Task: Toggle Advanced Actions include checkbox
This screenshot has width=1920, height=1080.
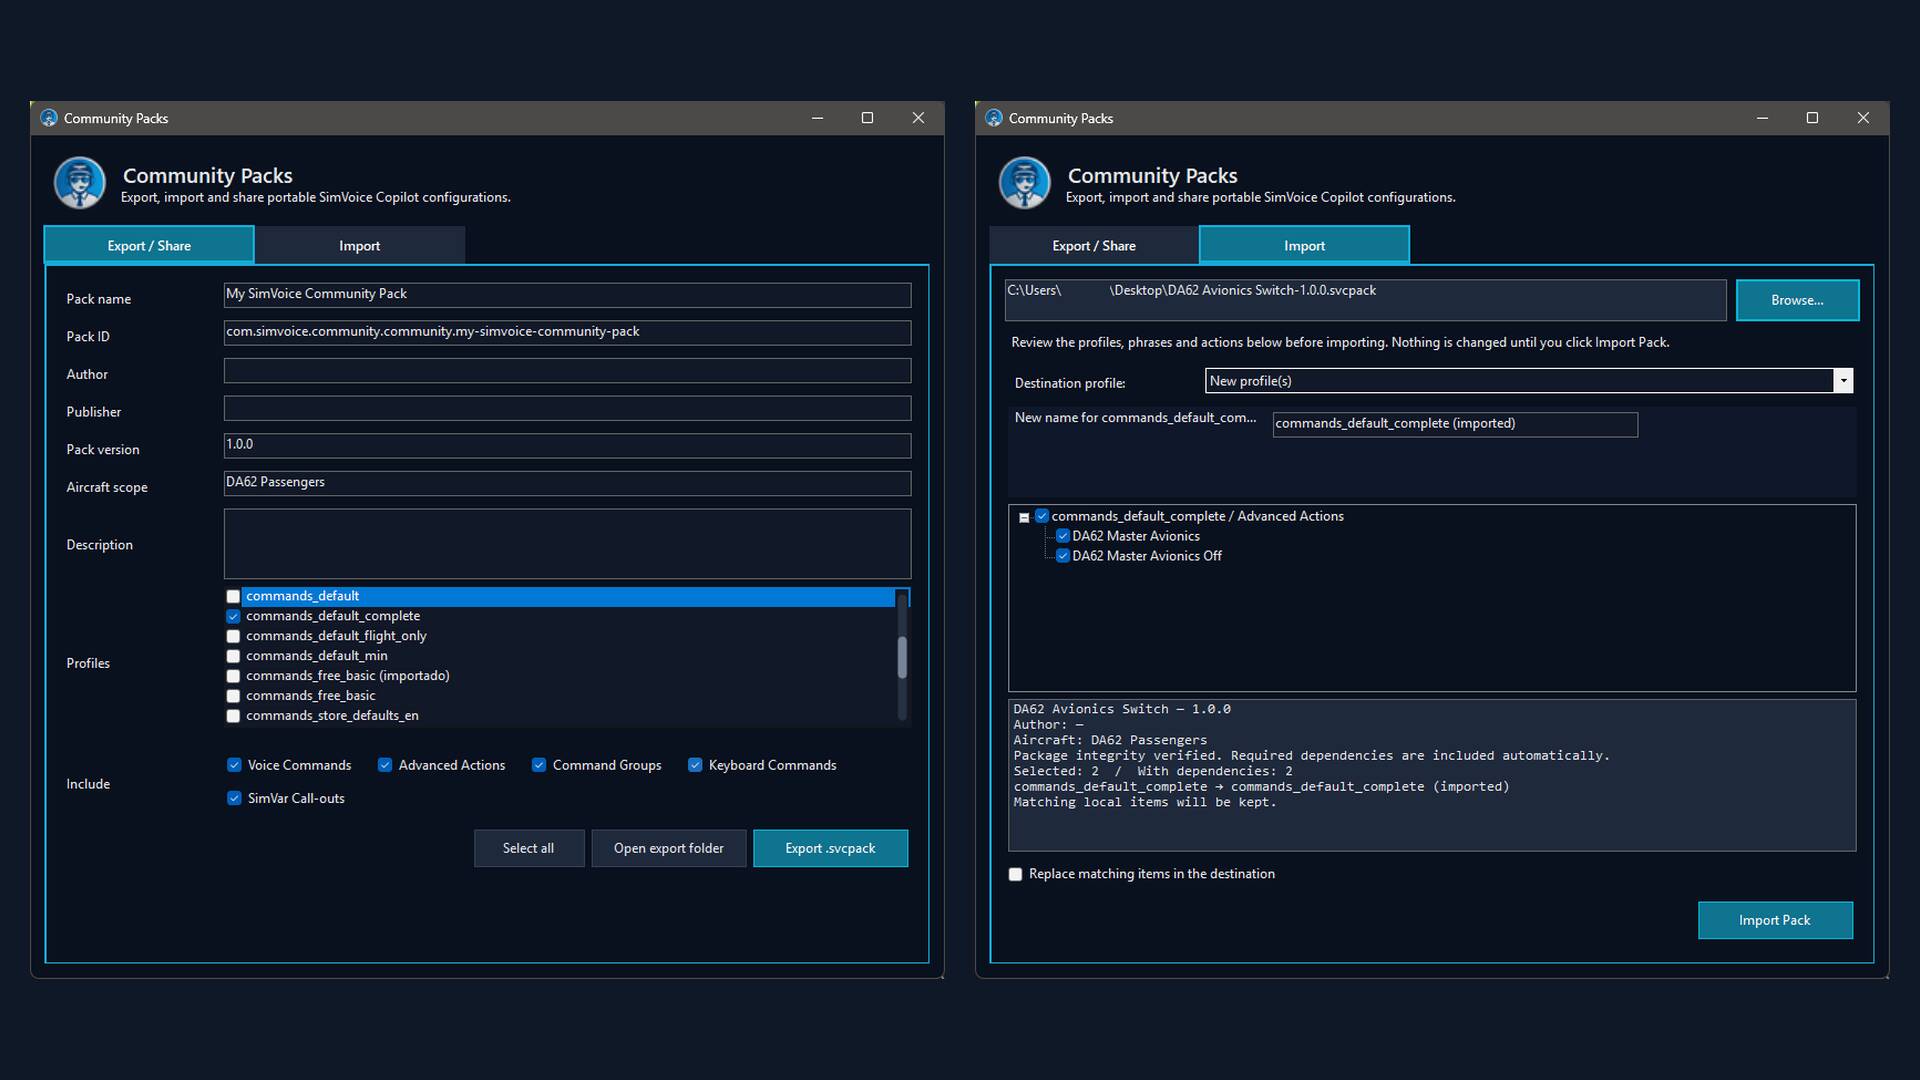Action: pyautogui.click(x=385, y=765)
